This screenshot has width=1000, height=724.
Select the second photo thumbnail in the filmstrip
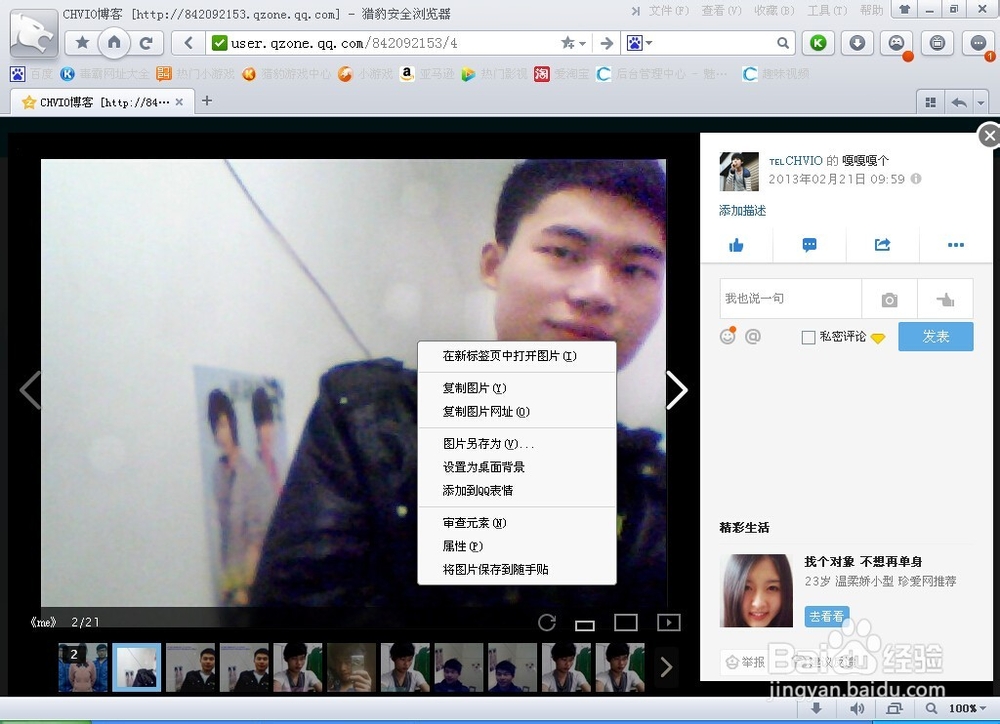point(136,666)
